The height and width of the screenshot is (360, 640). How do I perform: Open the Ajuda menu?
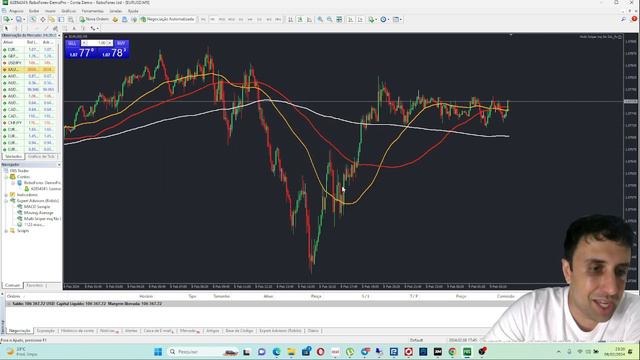(133, 11)
